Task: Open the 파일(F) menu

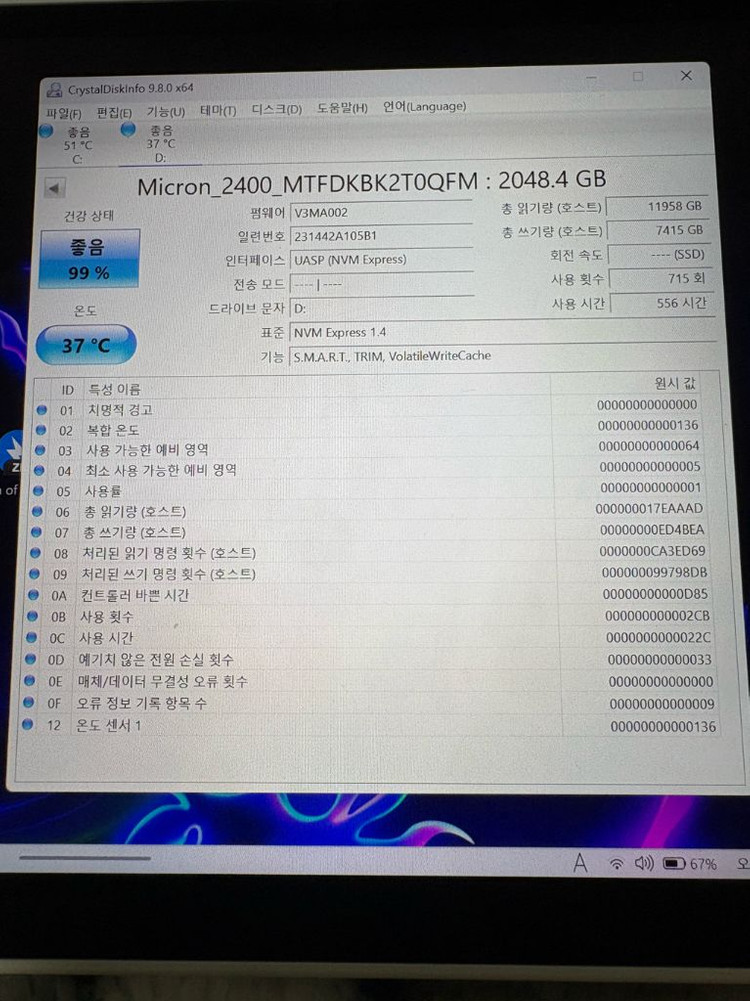Action: (x=64, y=114)
